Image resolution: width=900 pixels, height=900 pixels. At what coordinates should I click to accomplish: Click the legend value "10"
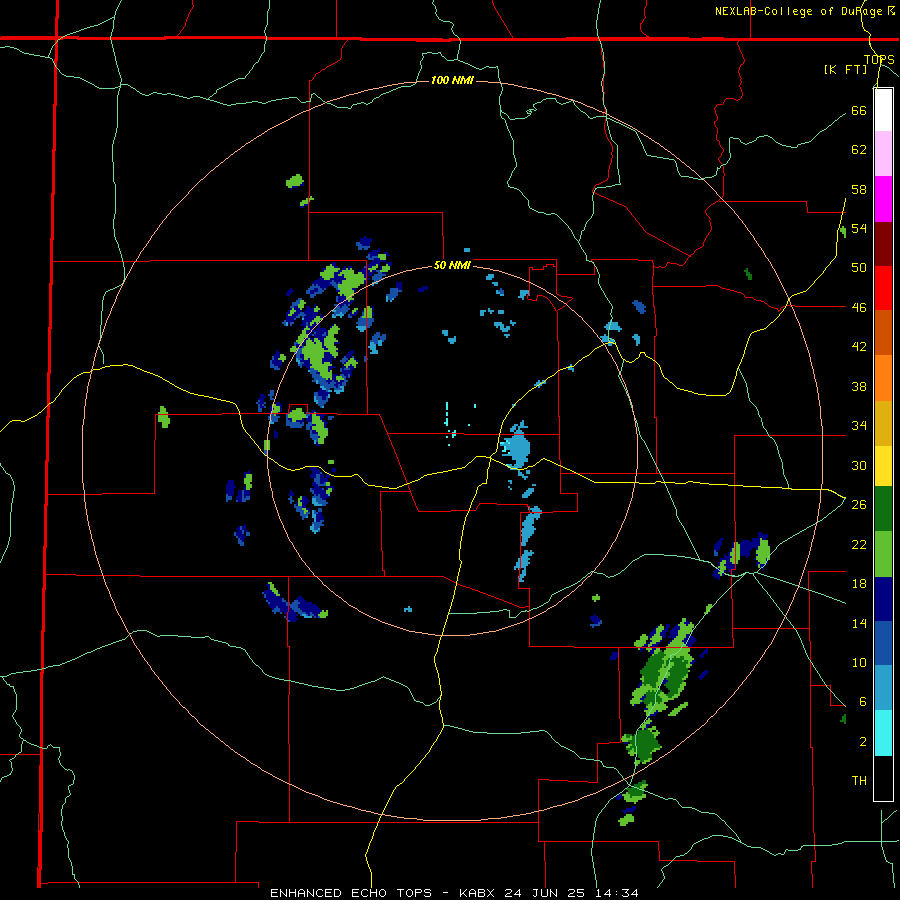859,662
